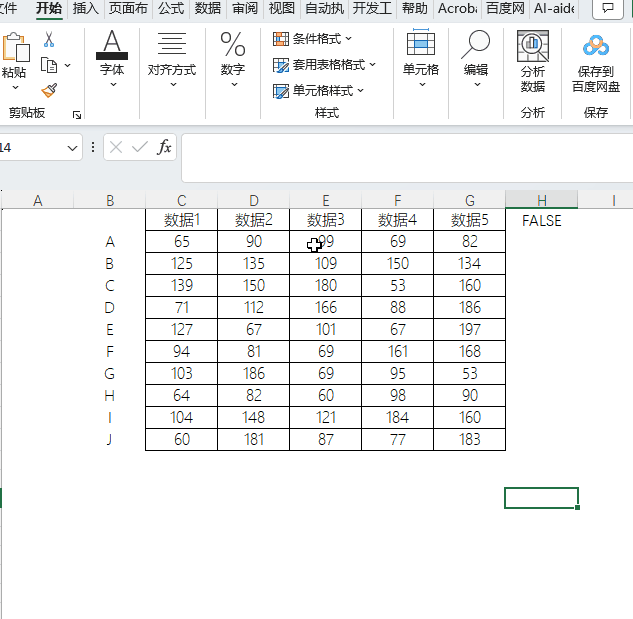Select cell with value 125
Screen dimensions: 633x619
point(182,264)
